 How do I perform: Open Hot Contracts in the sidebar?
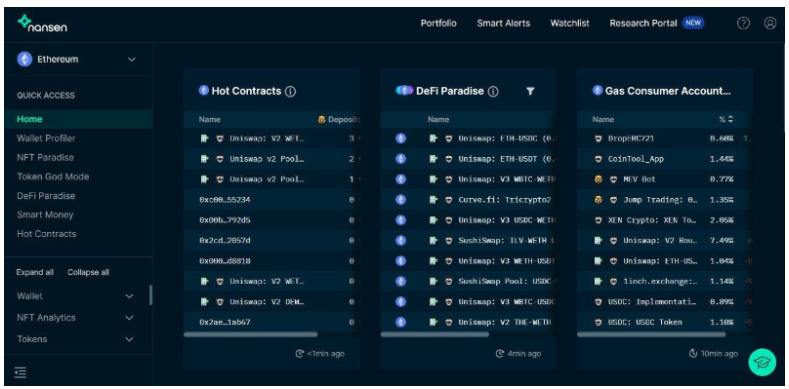[x=46, y=234]
